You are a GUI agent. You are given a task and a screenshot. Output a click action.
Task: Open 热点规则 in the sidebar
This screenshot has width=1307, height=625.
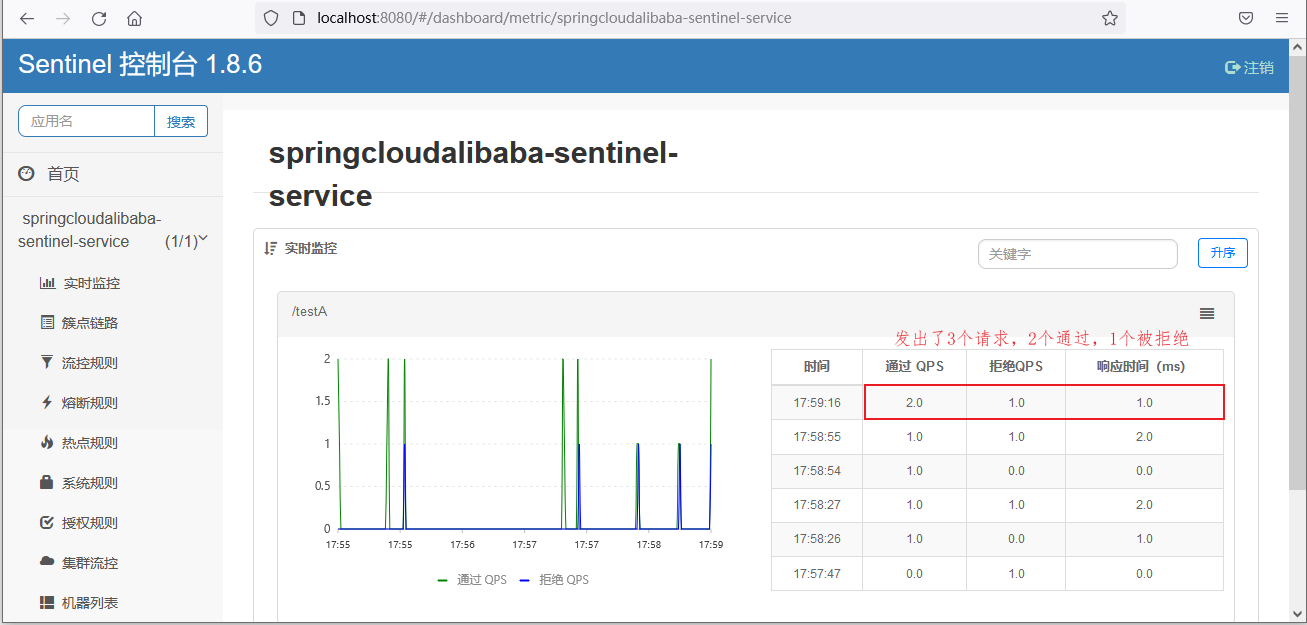point(90,443)
